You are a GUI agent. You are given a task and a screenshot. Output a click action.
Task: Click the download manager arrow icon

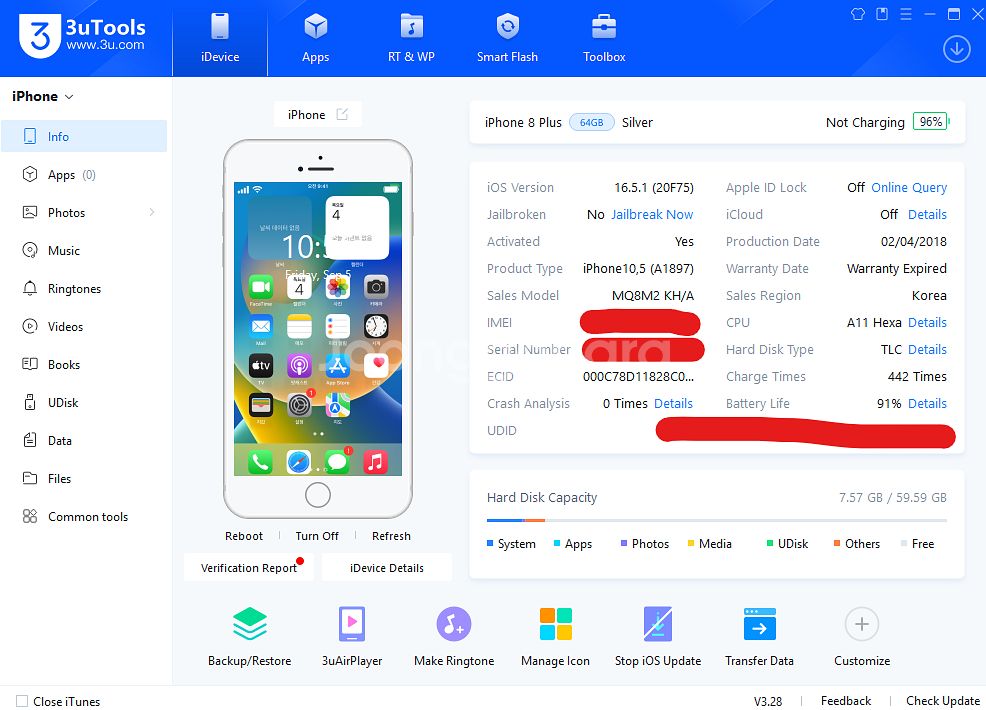click(x=956, y=48)
